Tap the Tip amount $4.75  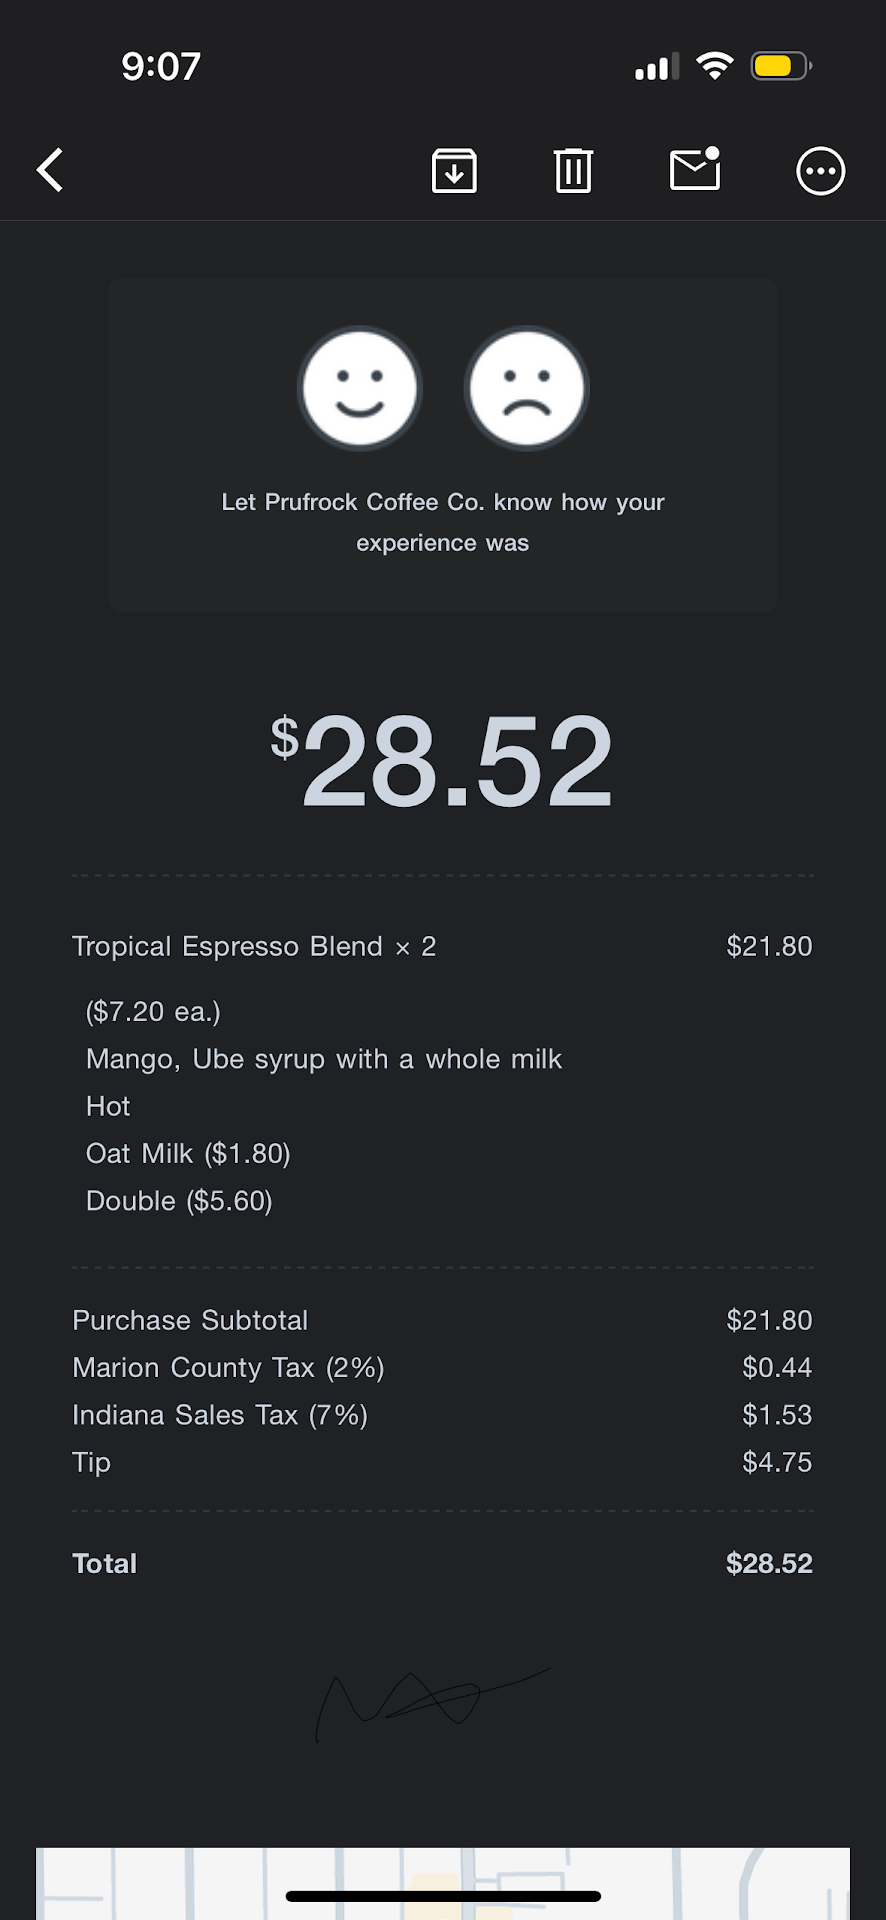pos(776,1462)
